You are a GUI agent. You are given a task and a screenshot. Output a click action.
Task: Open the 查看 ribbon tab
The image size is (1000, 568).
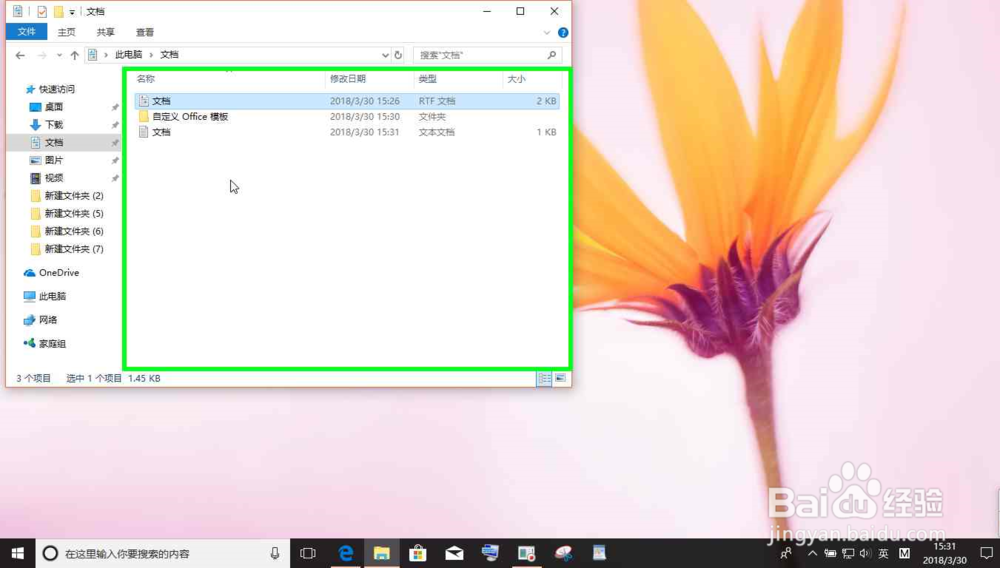(145, 32)
